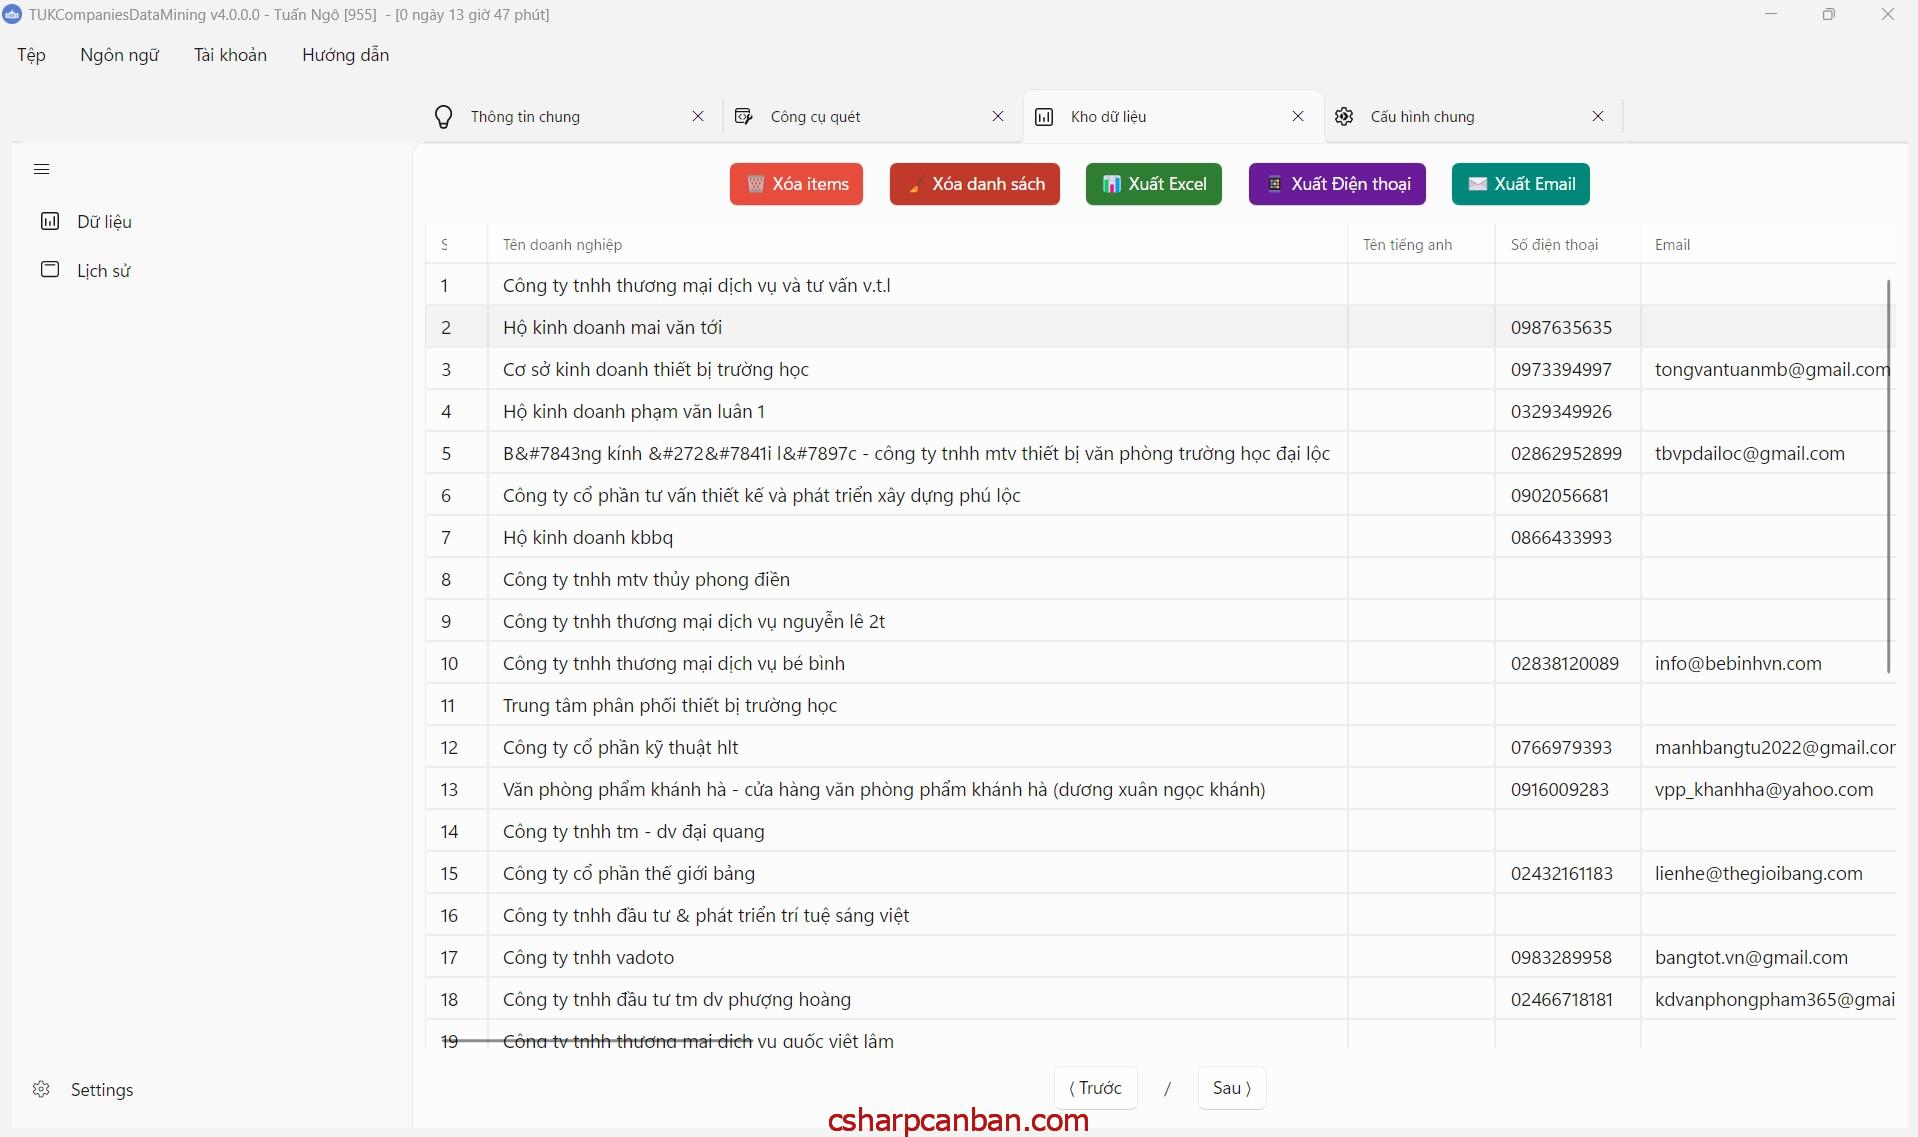Click the Kho dữ liệu tab icon
Screen dimensions: 1918x1137
pyautogui.click(x=1044, y=117)
